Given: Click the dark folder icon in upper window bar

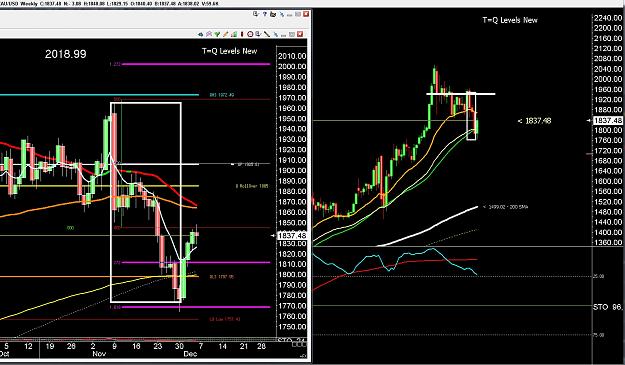Looking at the screenshot, I should (273, 14).
